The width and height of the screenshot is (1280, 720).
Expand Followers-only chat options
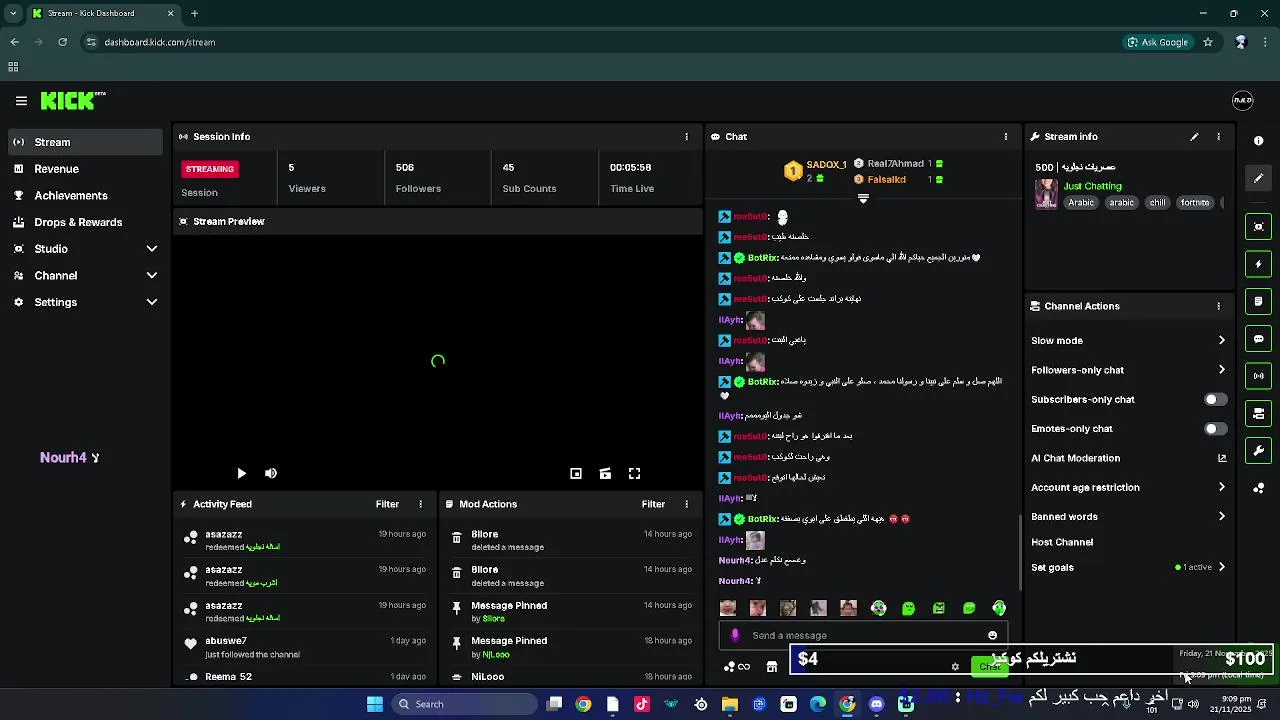point(1129,370)
